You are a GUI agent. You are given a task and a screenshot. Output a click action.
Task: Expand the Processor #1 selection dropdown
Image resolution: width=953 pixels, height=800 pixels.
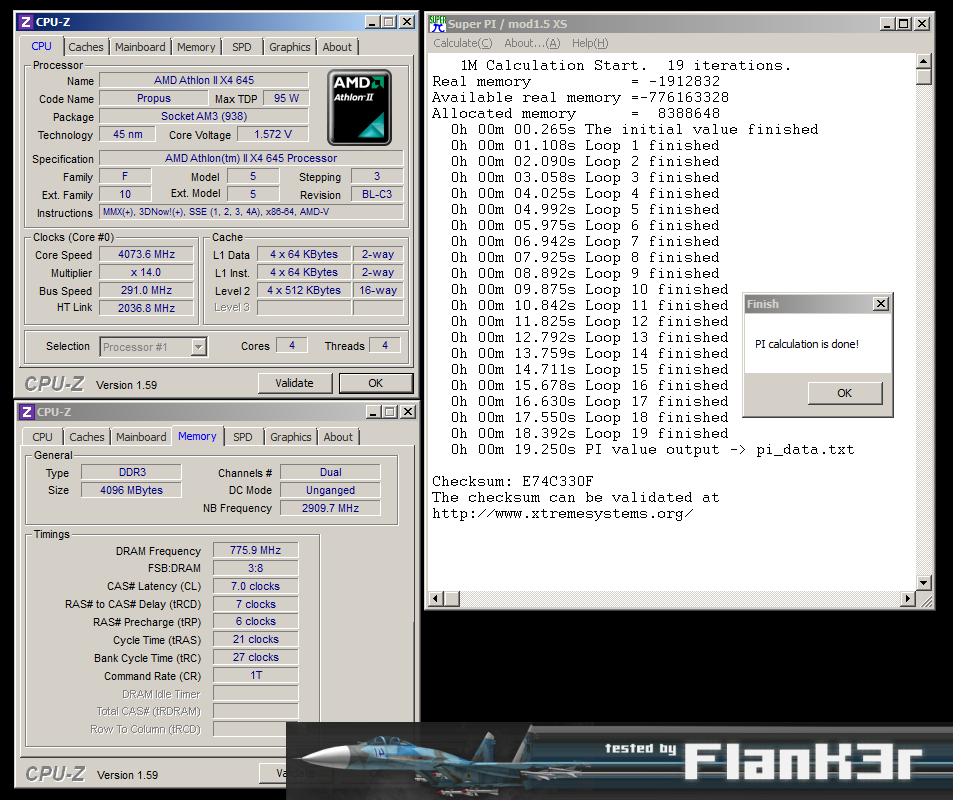point(199,347)
